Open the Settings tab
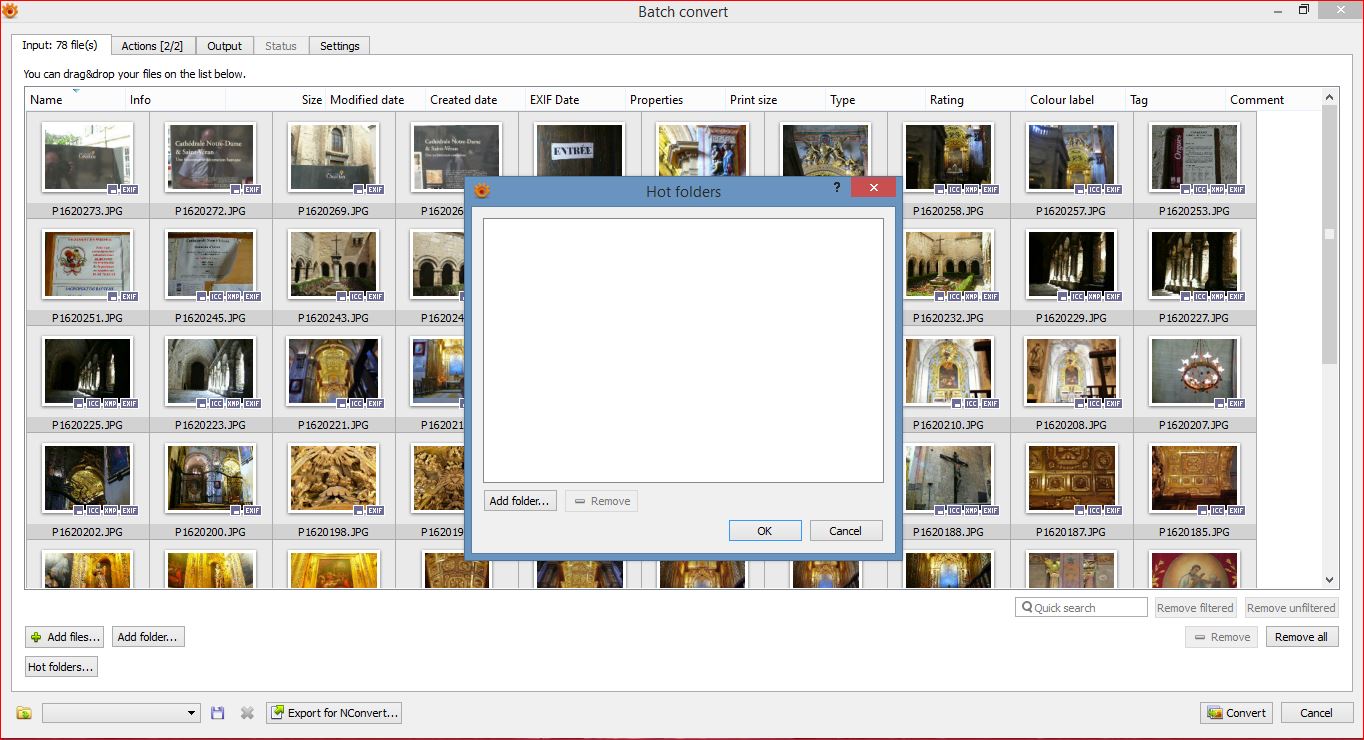The width and height of the screenshot is (1364, 740). 340,46
